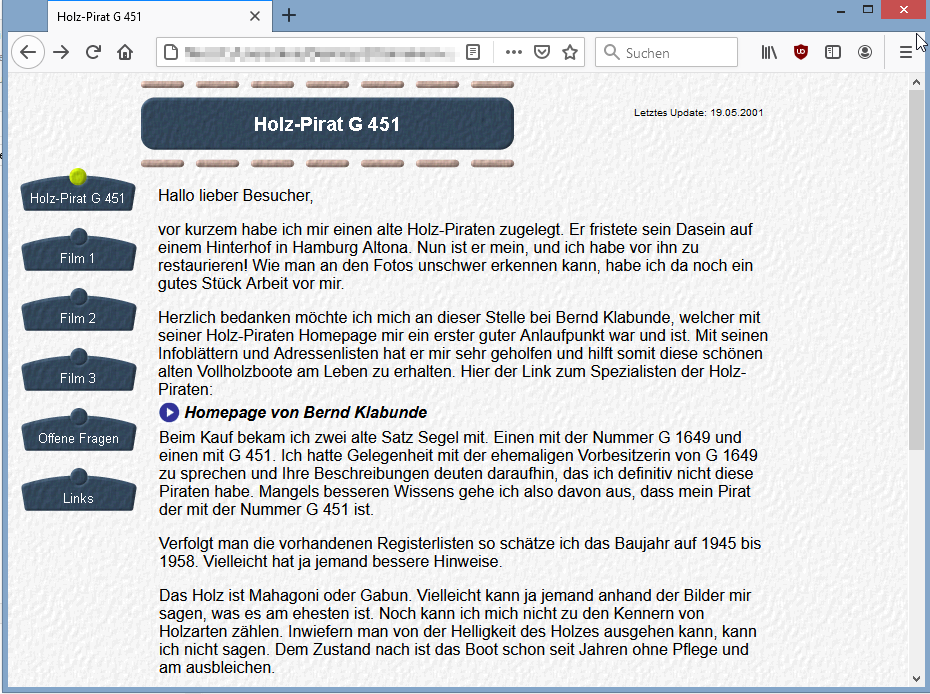The image size is (930, 694).
Task: Close the browser window
Action: (x=904, y=10)
